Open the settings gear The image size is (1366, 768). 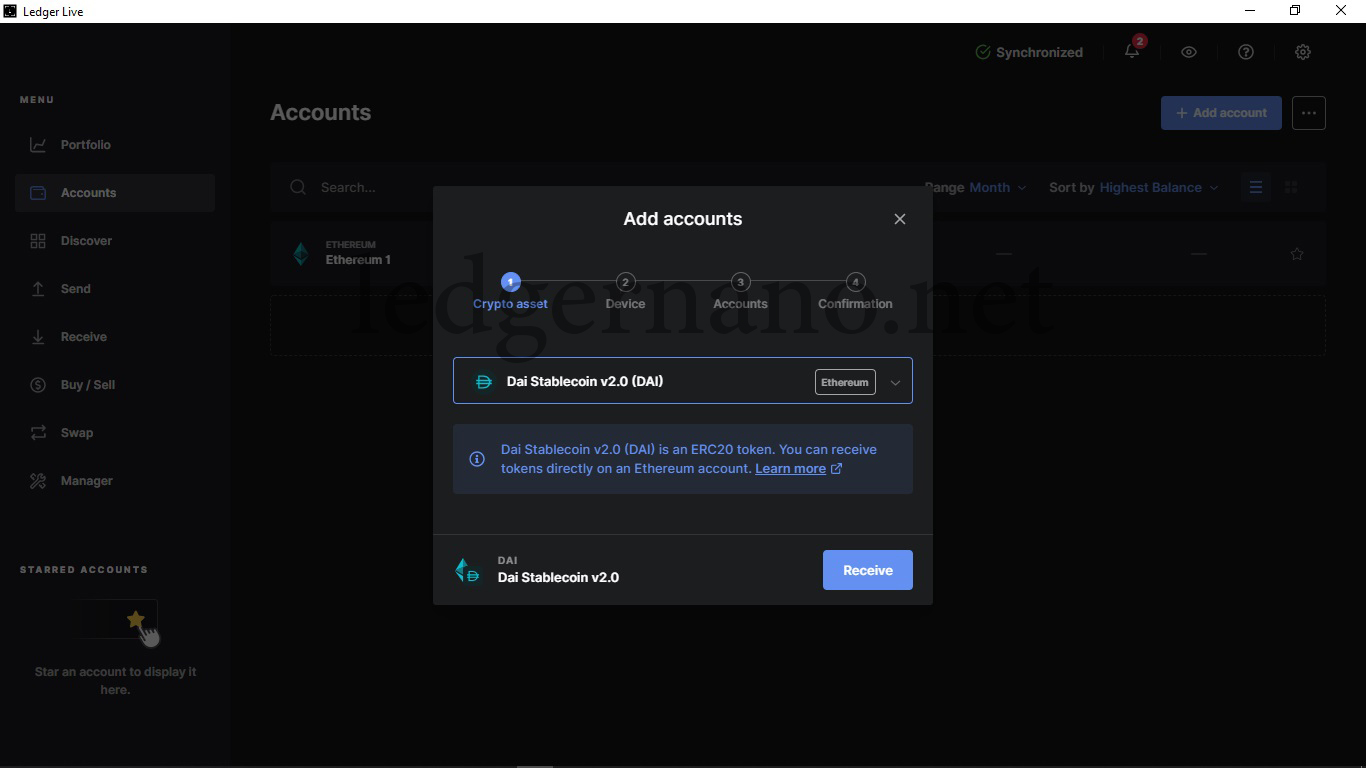click(1303, 52)
